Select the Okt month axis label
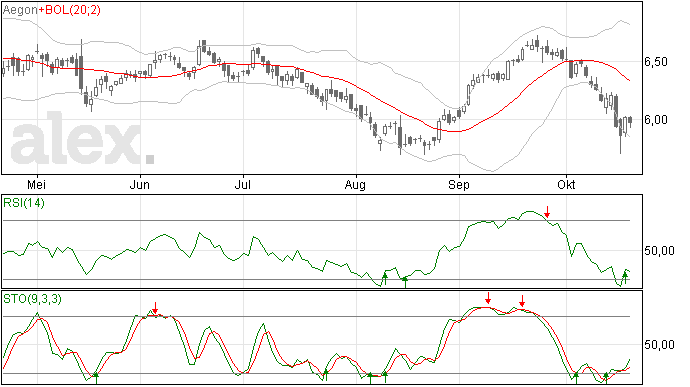The image size is (690, 387). pos(566,185)
